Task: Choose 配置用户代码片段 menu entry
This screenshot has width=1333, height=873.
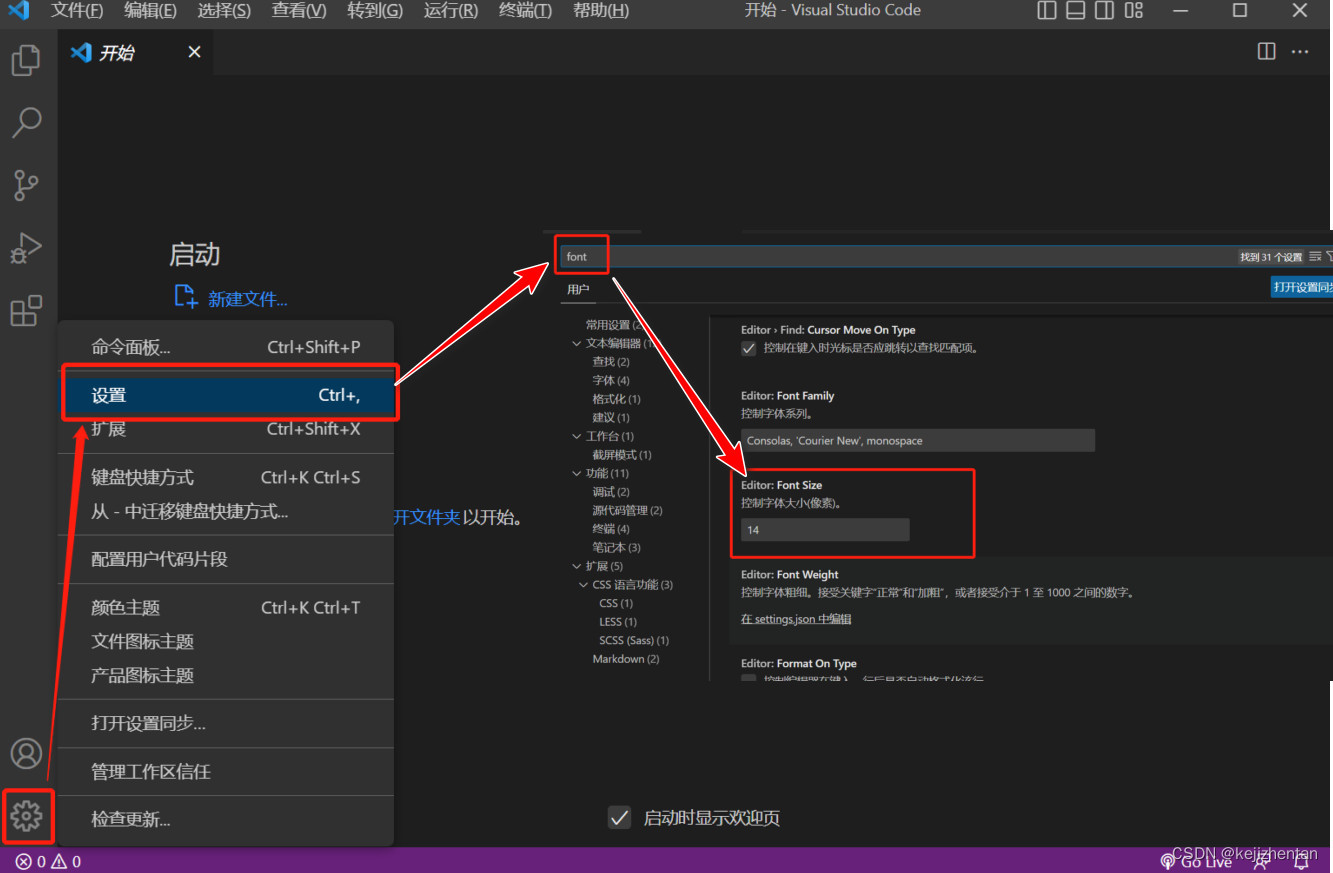Action: point(226,559)
